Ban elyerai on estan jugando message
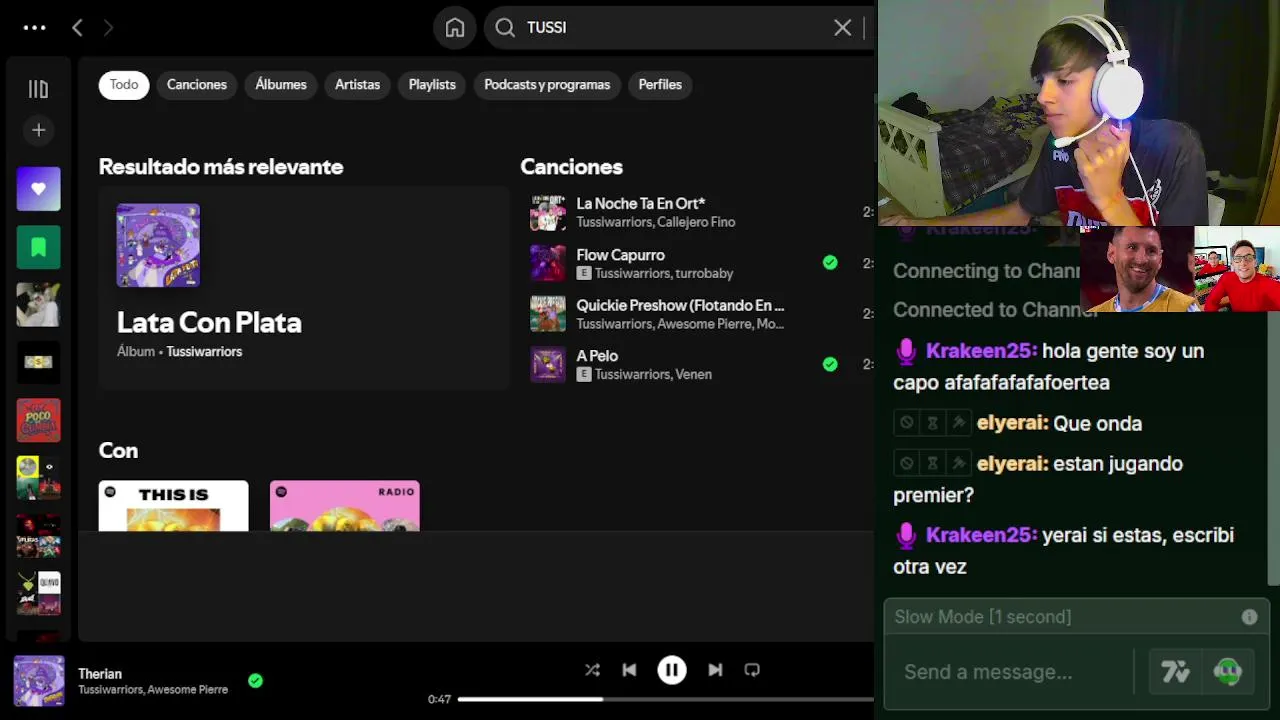The image size is (1280, 720). pos(906,463)
